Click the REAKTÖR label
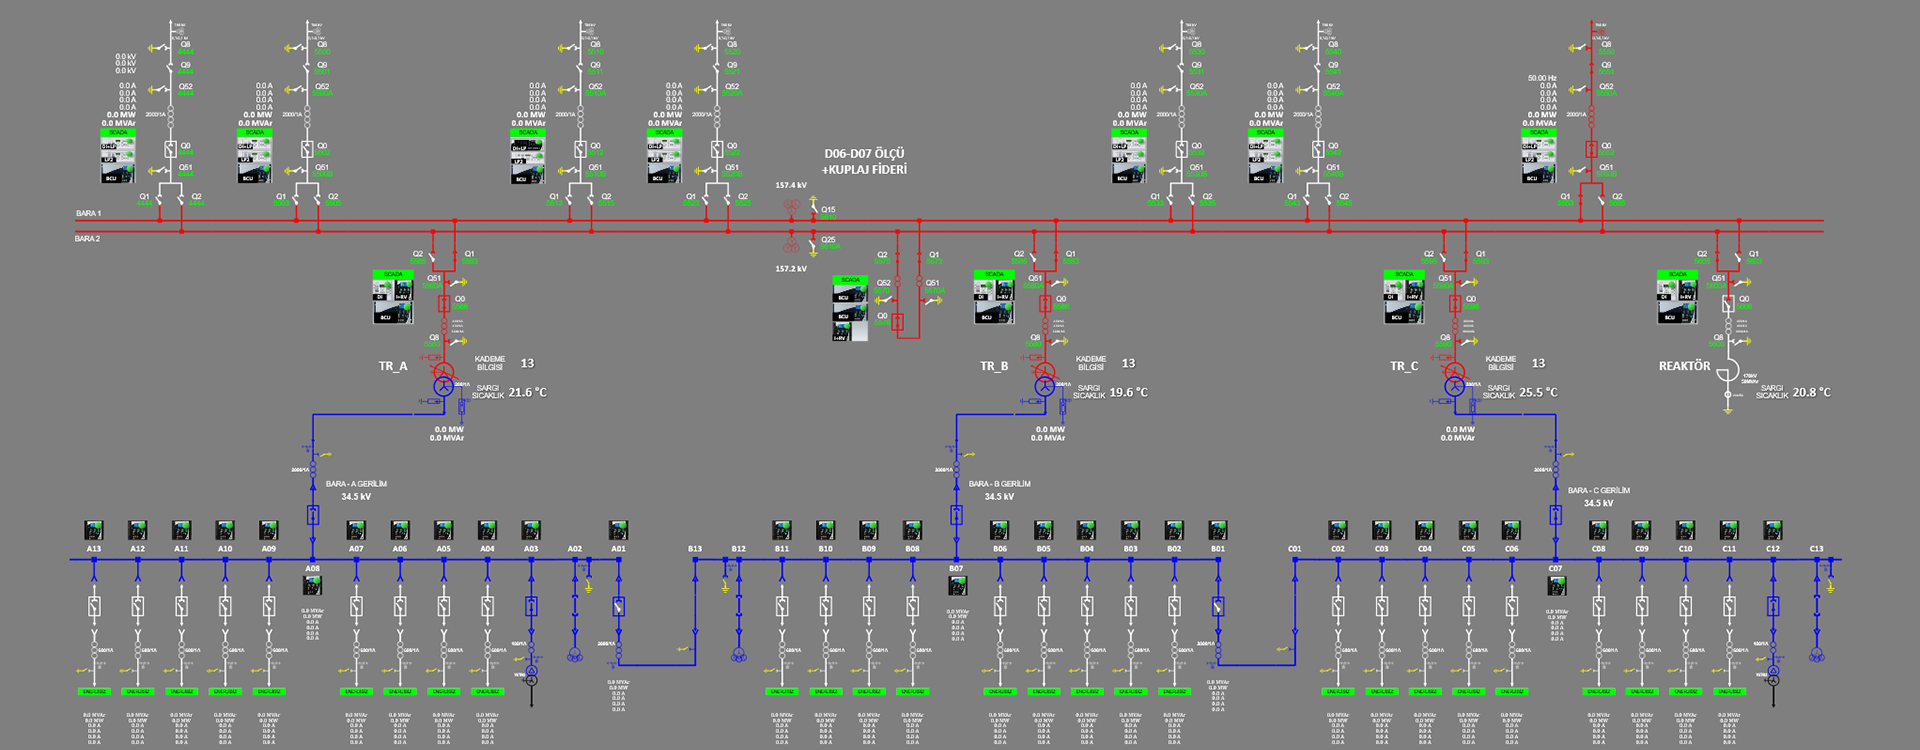1920x750 pixels. click(x=1684, y=366)
